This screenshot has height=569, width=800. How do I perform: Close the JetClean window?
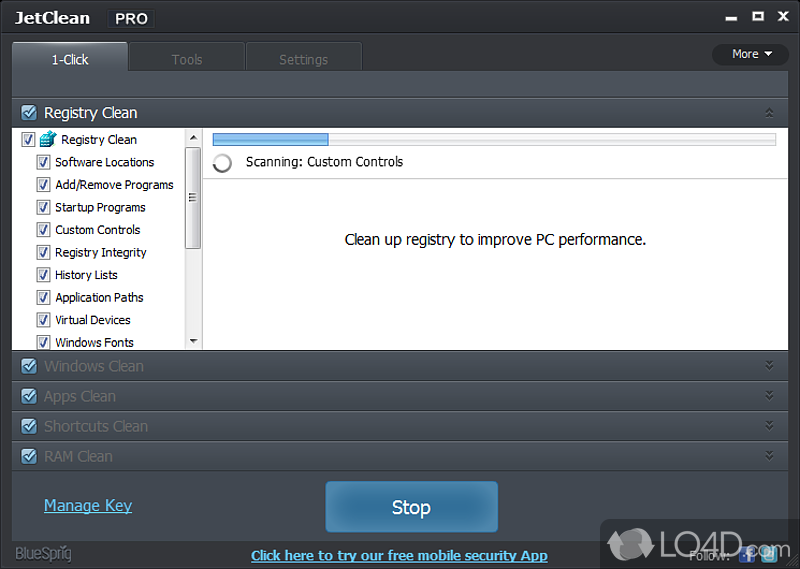click(783, 16)
